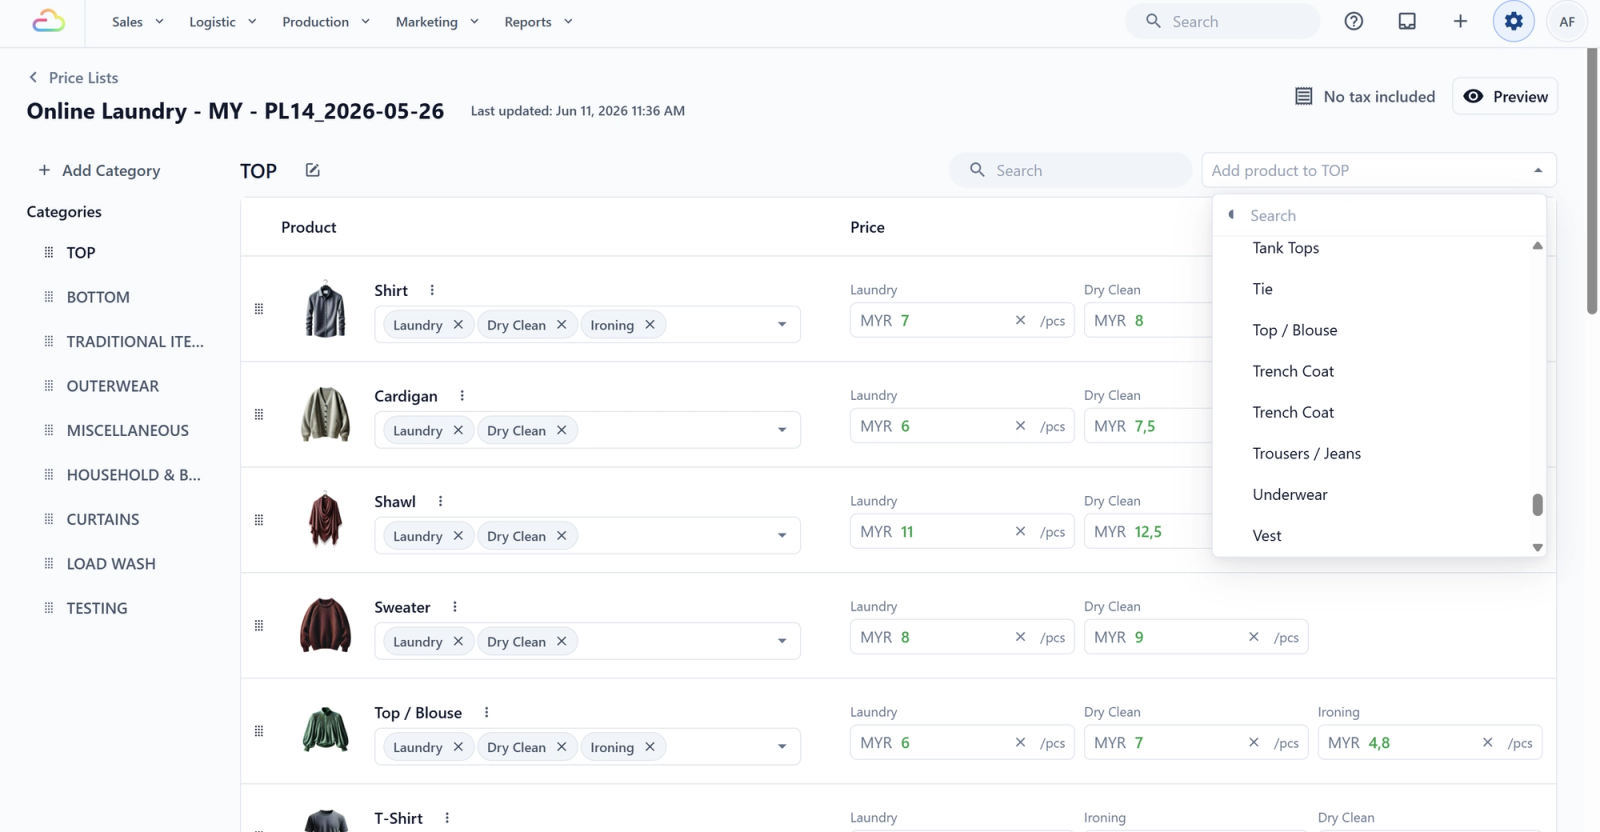Click the Shawl product thumbnail
1600x832 pixels.
[x=326, y=519]
